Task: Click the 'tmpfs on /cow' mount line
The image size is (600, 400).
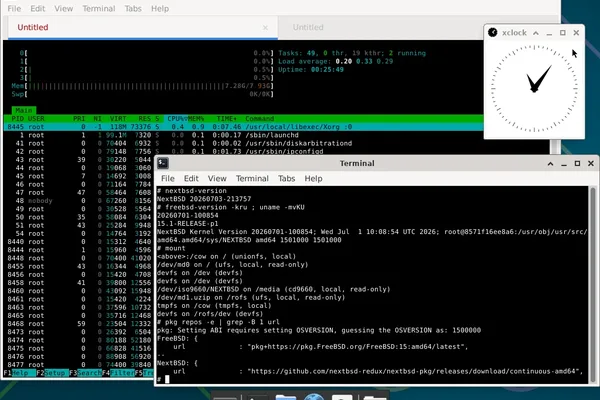Action: (x=214, y=305)
